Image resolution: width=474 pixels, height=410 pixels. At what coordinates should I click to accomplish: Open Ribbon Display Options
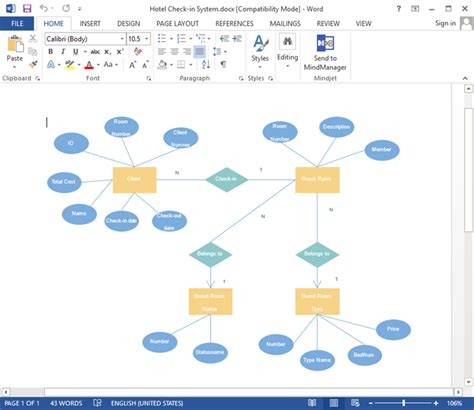[415, 9]
